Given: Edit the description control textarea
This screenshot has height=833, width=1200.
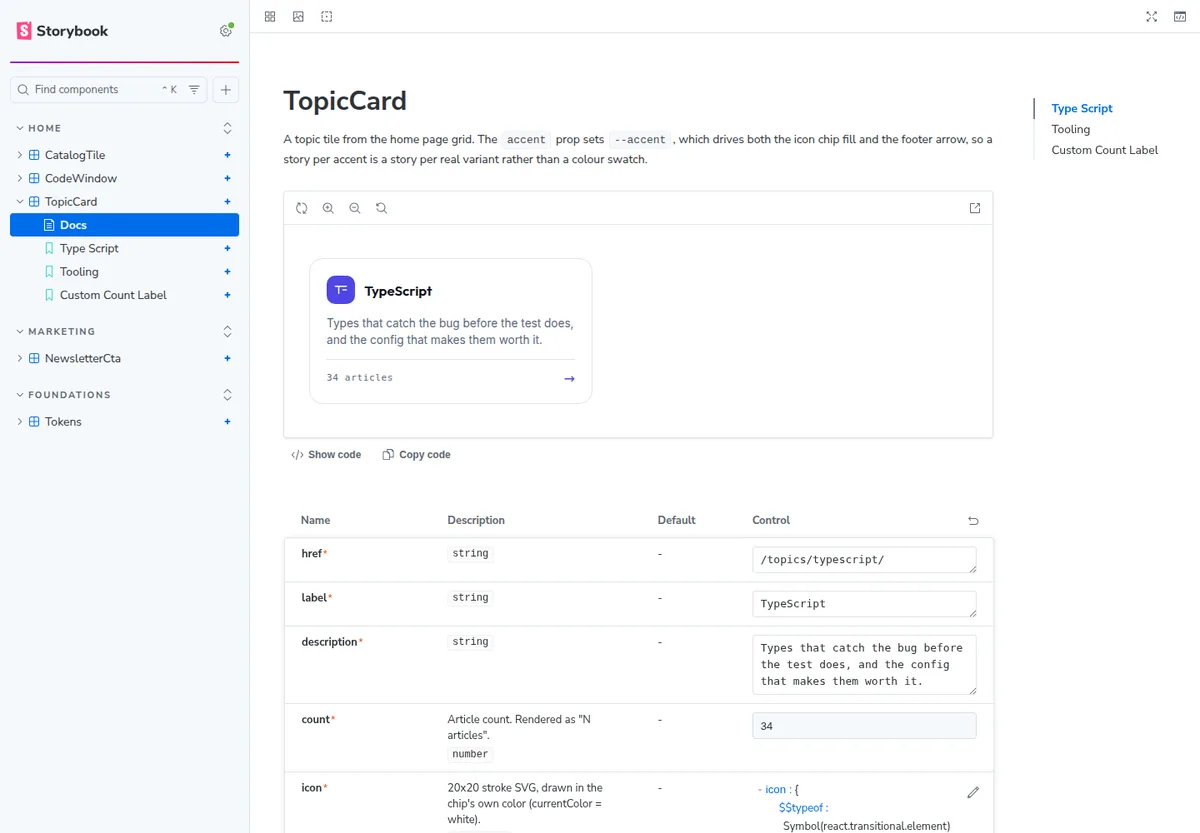Looking at the screenshot, I should (864, 665).
